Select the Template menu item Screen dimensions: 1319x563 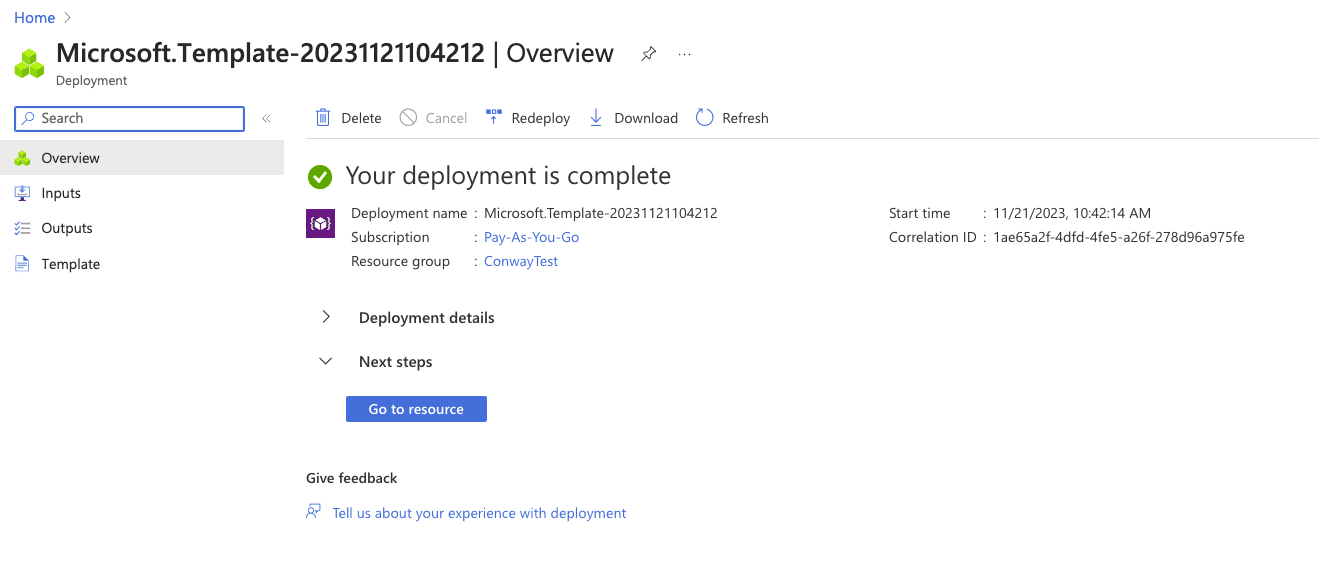tap(70, 264)
